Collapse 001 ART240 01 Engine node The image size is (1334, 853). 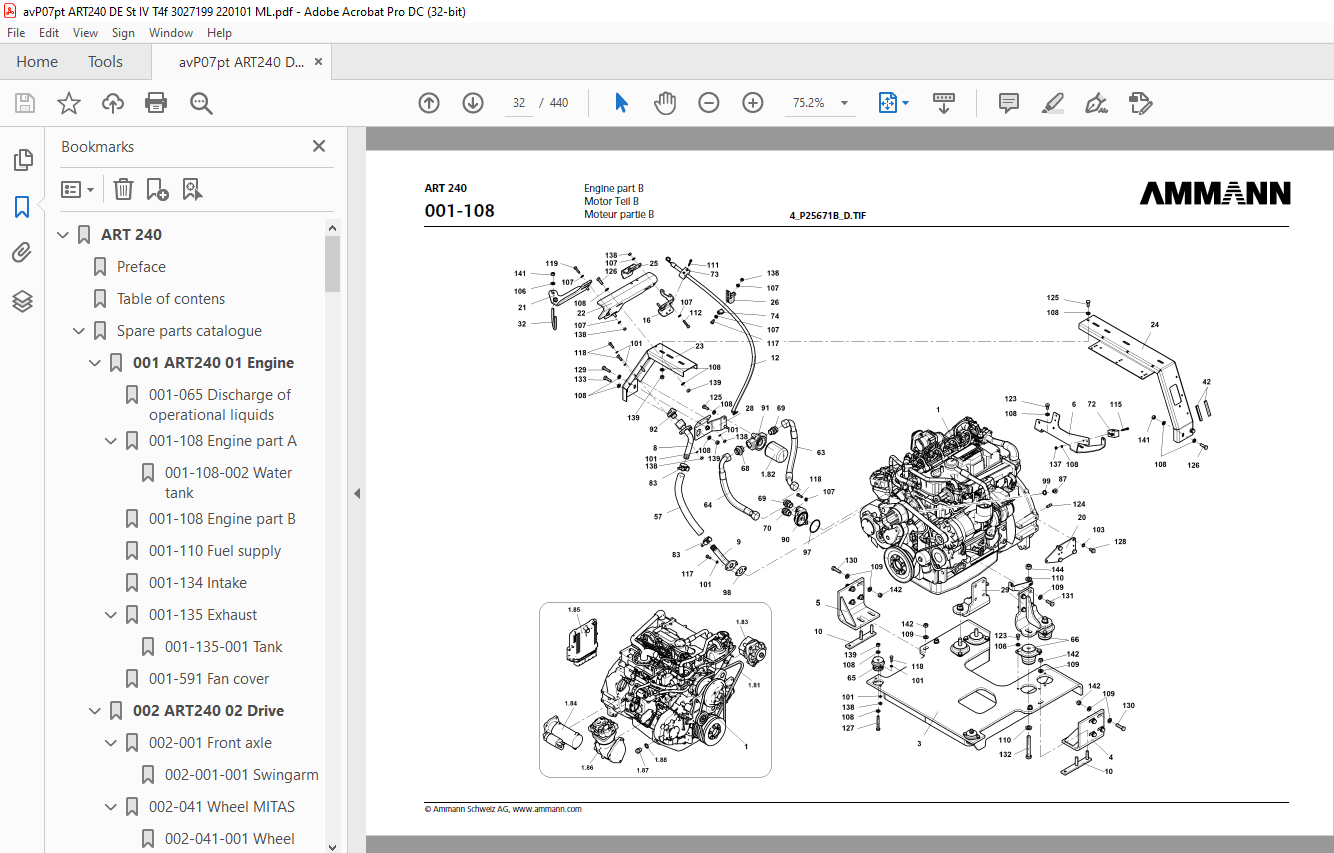click(x=95, y=363)
